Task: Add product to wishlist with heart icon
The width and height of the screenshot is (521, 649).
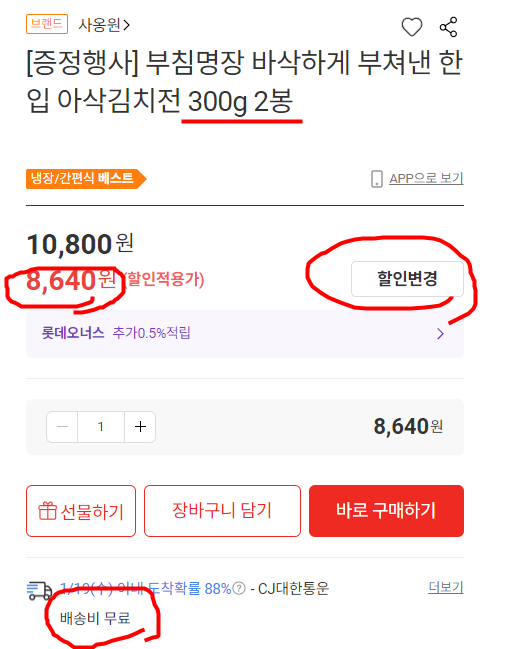Action: tap(412, 27)
